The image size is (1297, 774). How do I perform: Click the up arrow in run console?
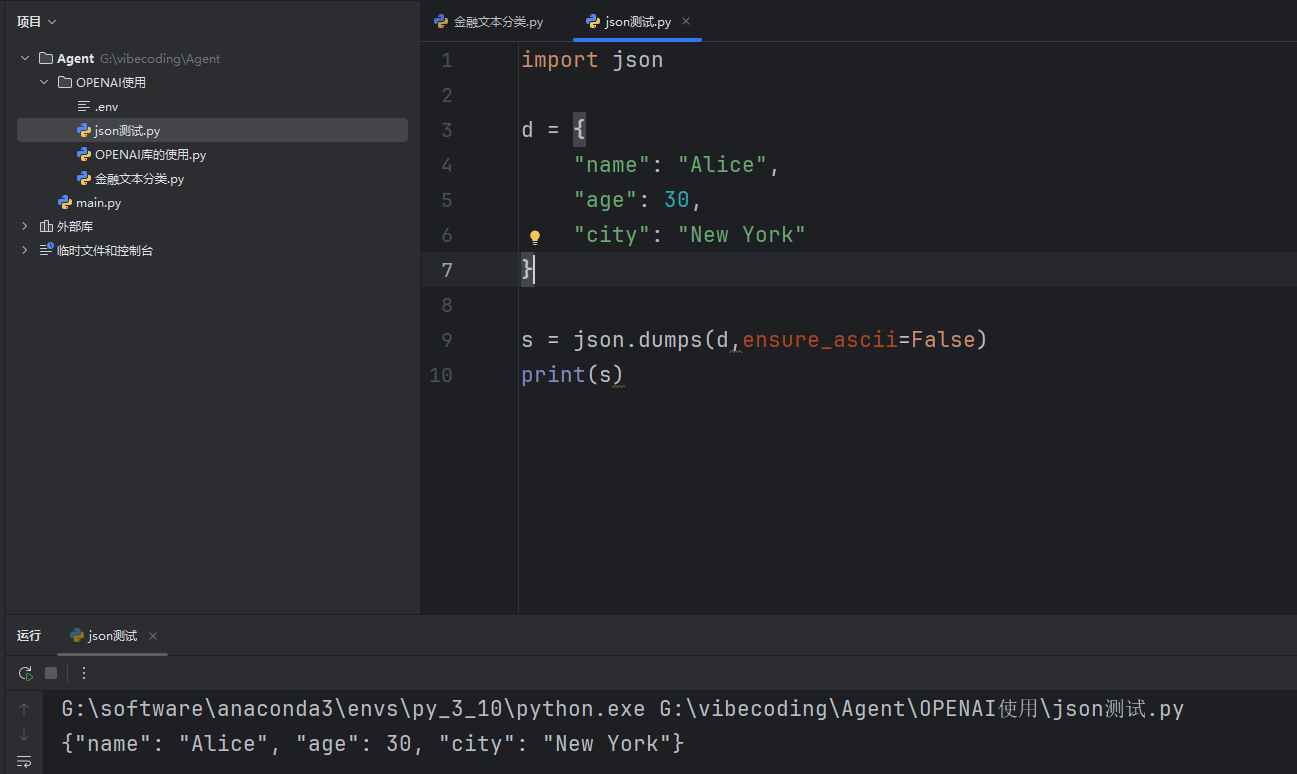pyautogui.click(x=24, y=709)
